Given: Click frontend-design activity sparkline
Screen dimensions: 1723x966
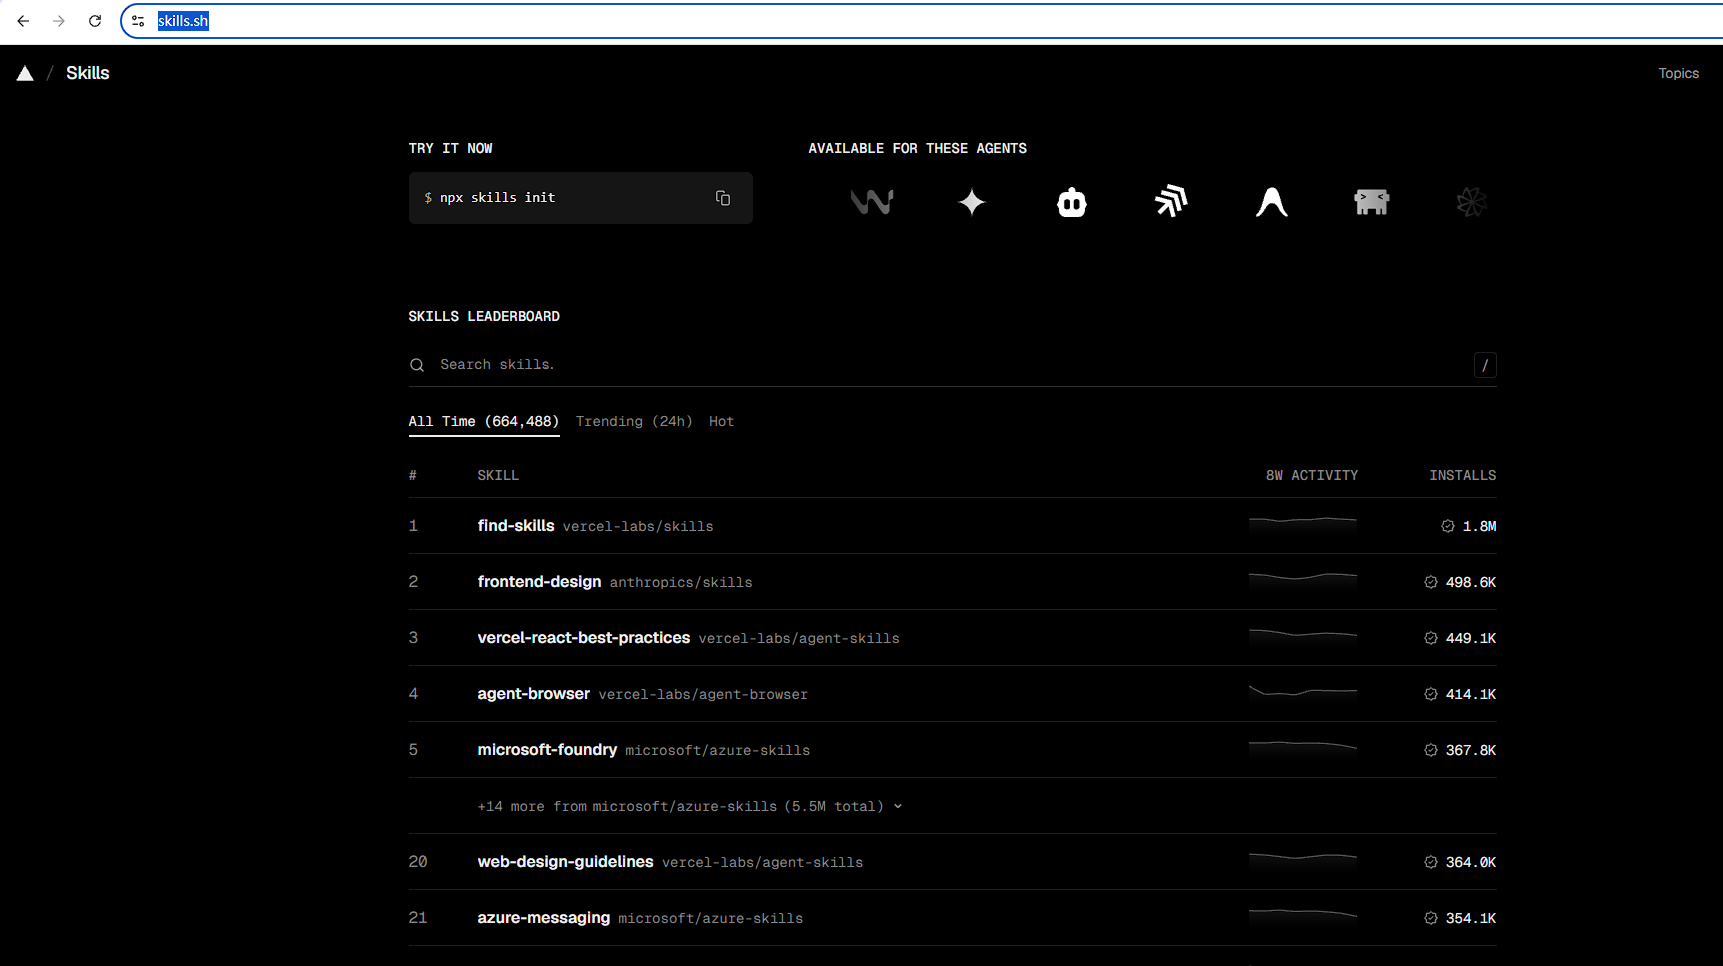Looking at the screenshot, I should click(1303, 578).
